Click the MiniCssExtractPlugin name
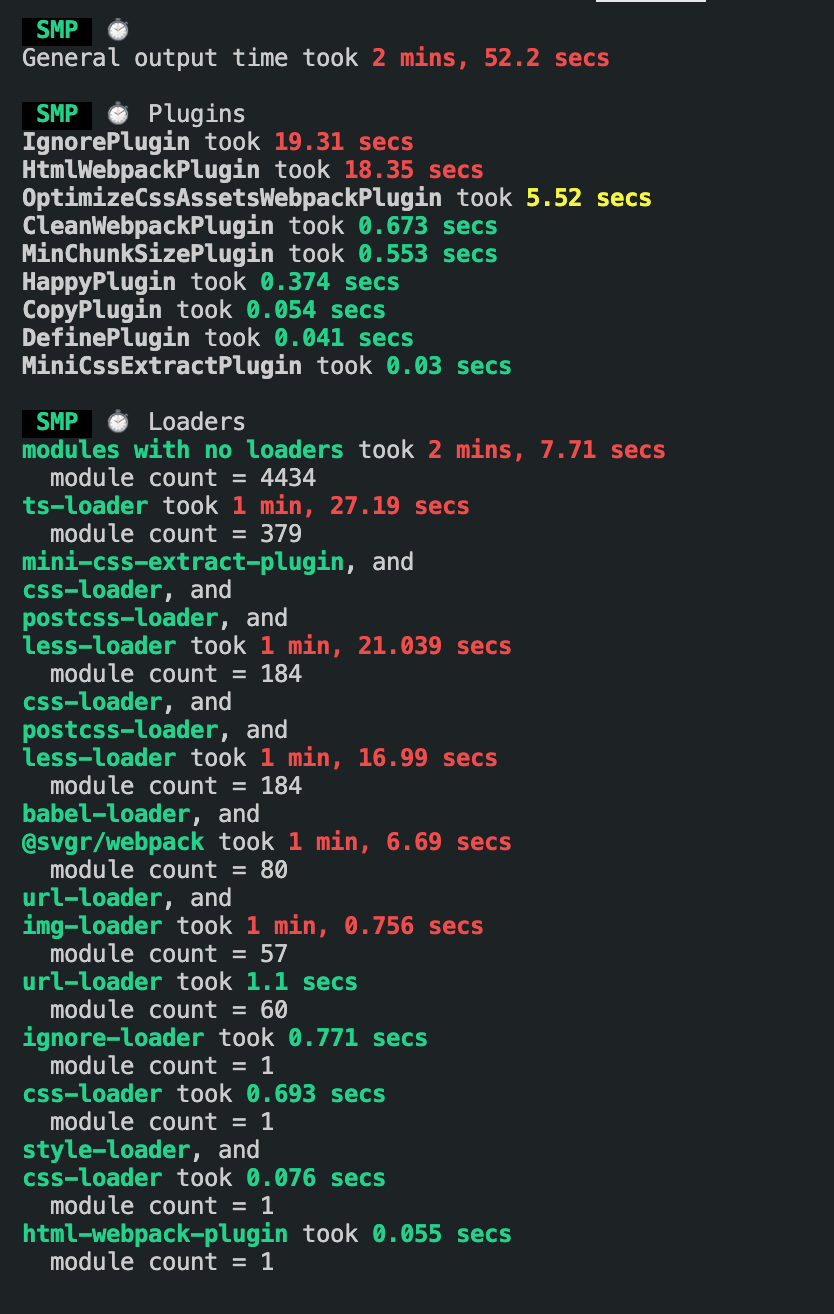Image resolution: width=834 pixels, height=1314 pixels. [x=161, y=366]
